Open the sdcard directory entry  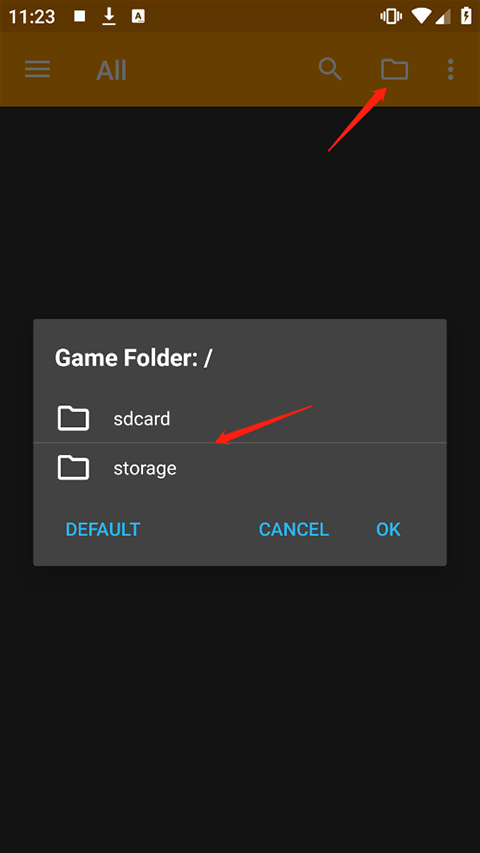pos(240,418)
